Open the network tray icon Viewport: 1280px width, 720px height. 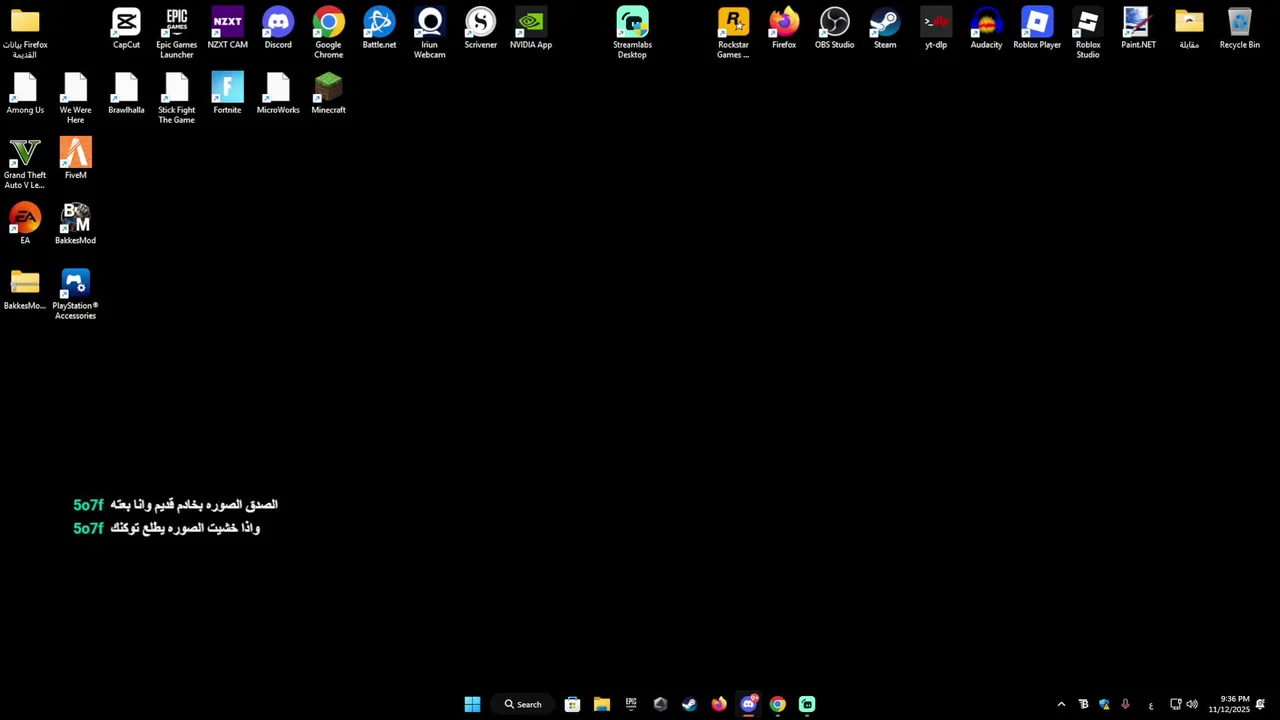(x=1175, y=704)
